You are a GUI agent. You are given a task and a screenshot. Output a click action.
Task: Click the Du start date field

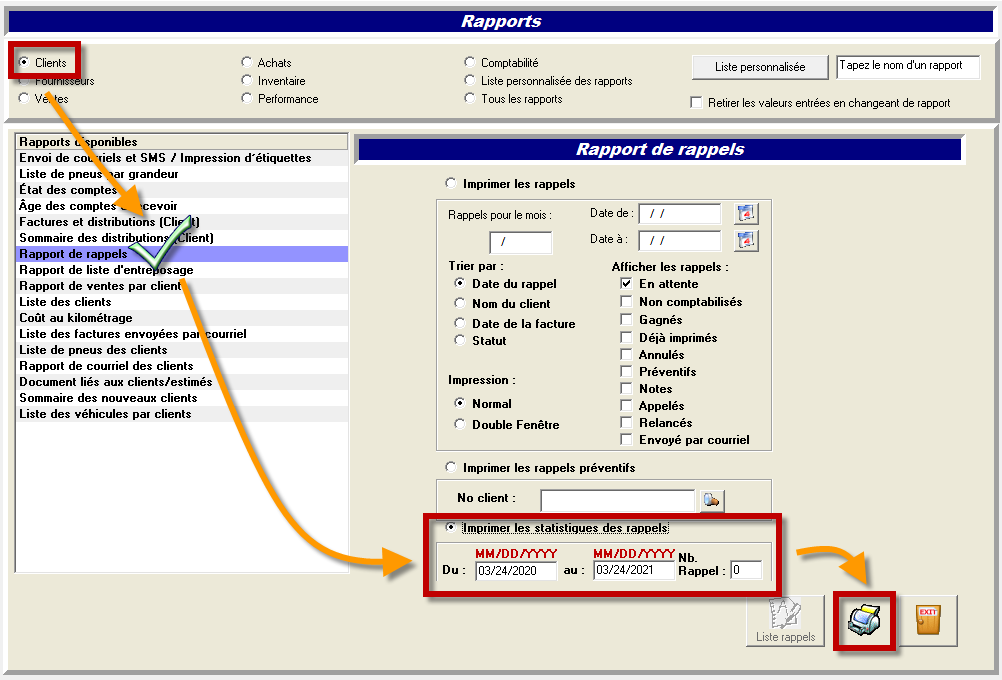pos(516,570)
